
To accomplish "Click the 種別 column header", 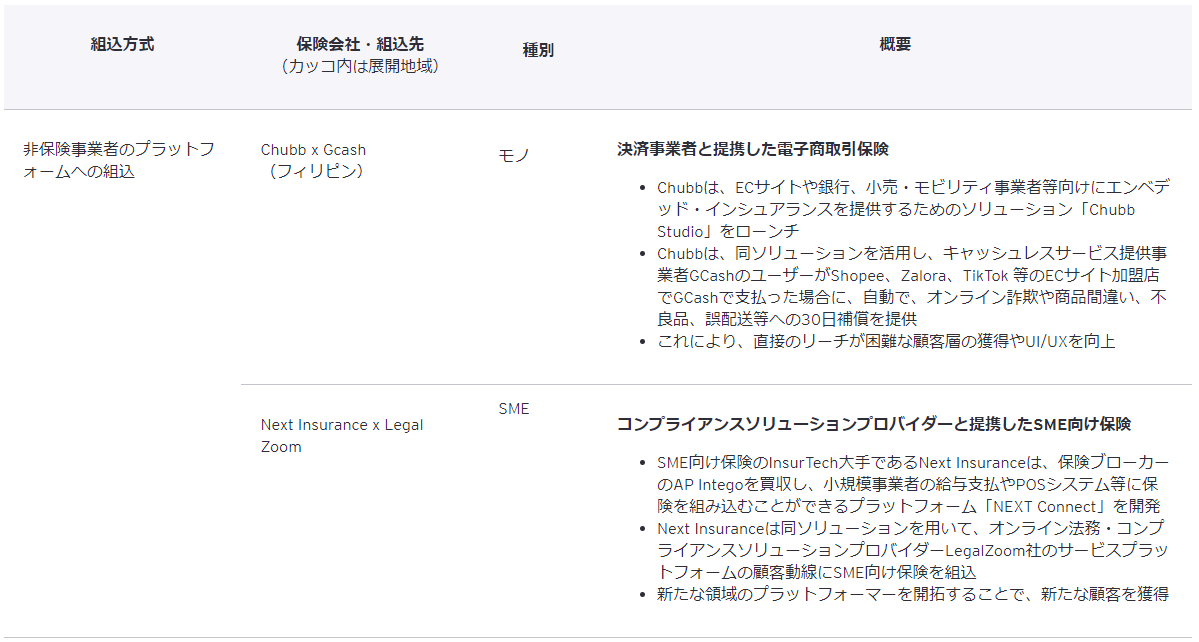I will (x=538, y=50).
